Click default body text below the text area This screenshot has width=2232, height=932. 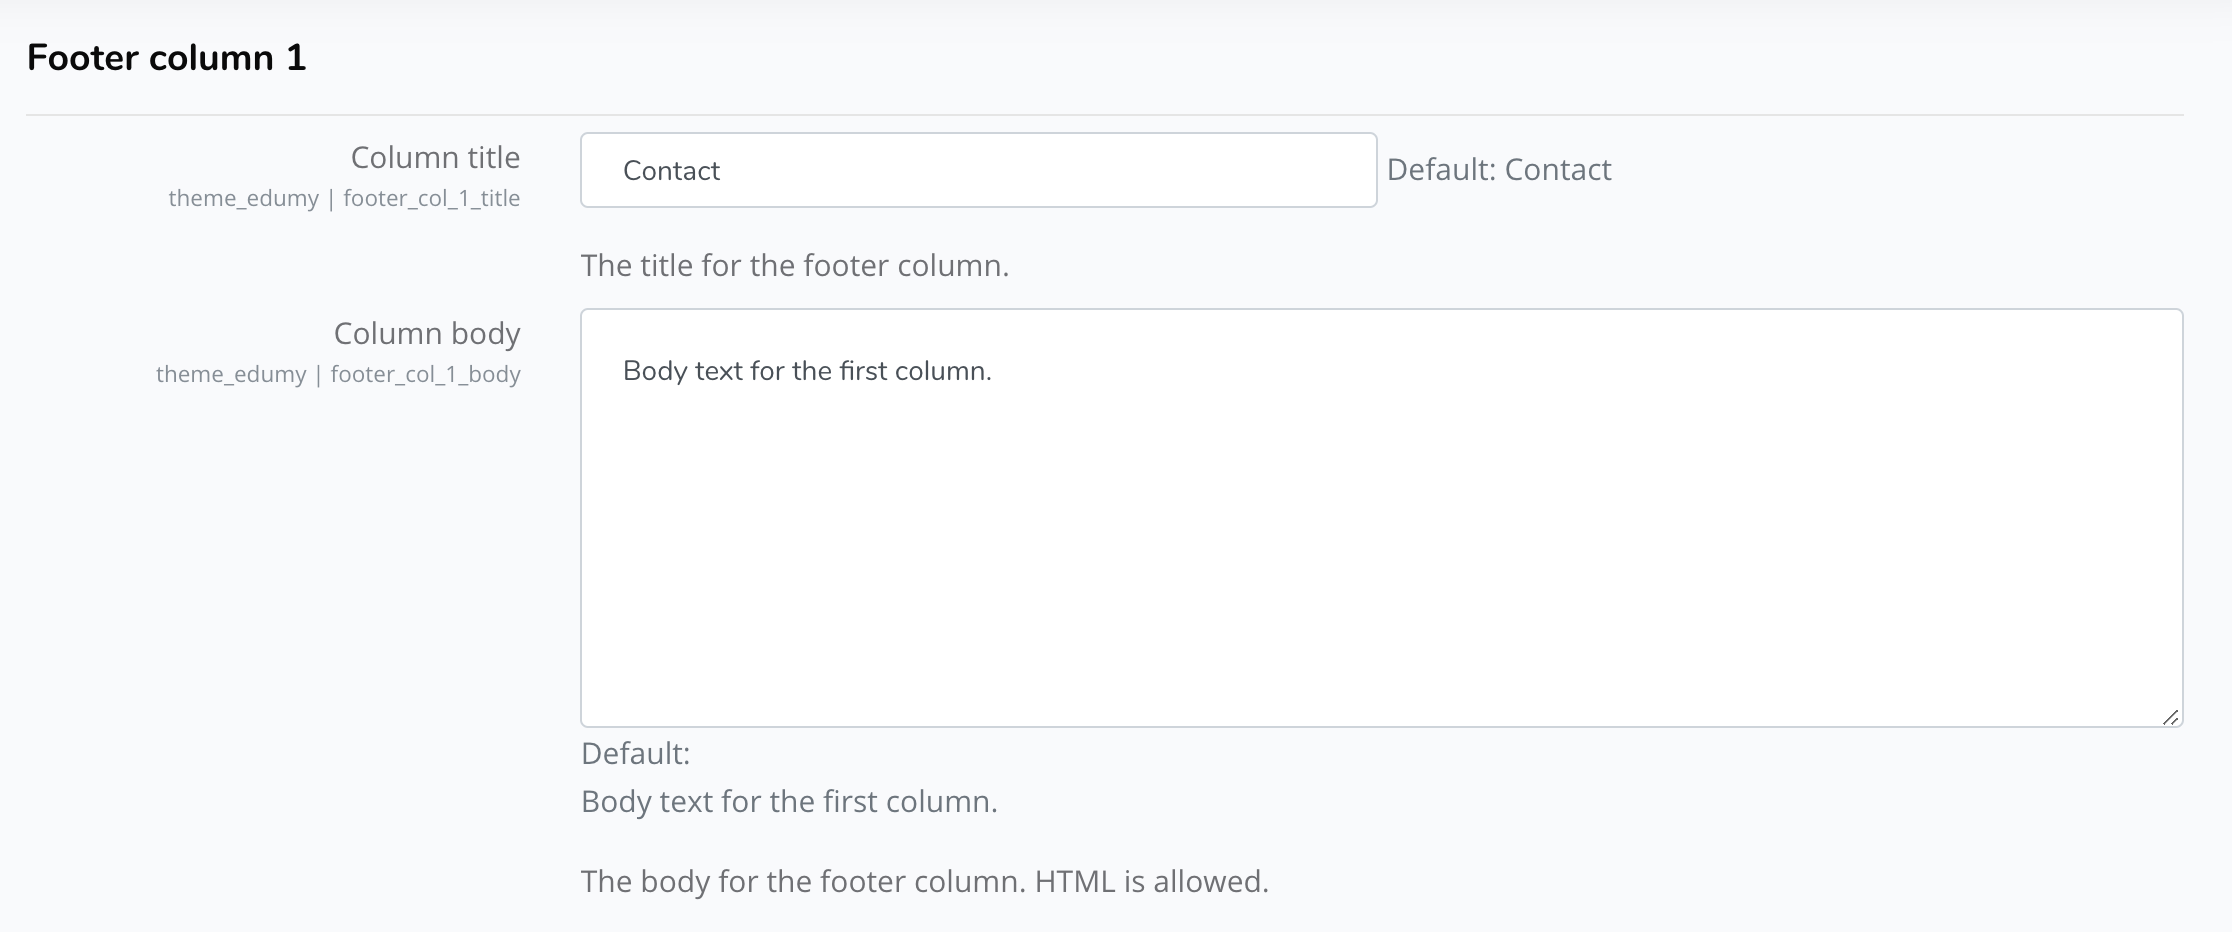[x=789, y=801]
